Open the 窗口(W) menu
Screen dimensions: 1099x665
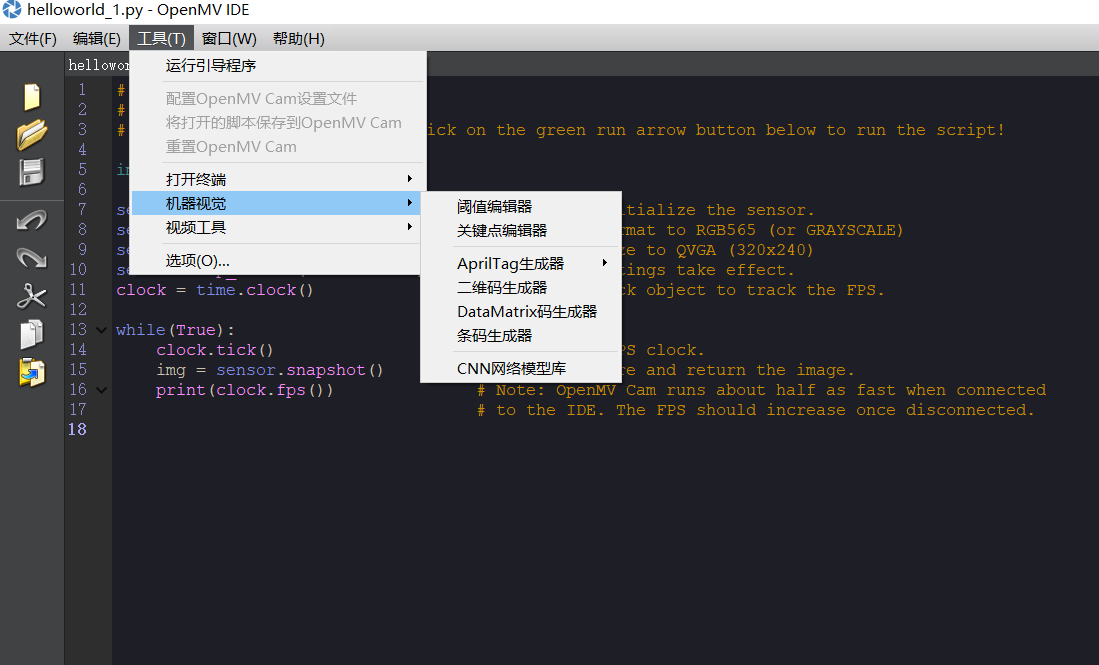[x=229, y=39]
